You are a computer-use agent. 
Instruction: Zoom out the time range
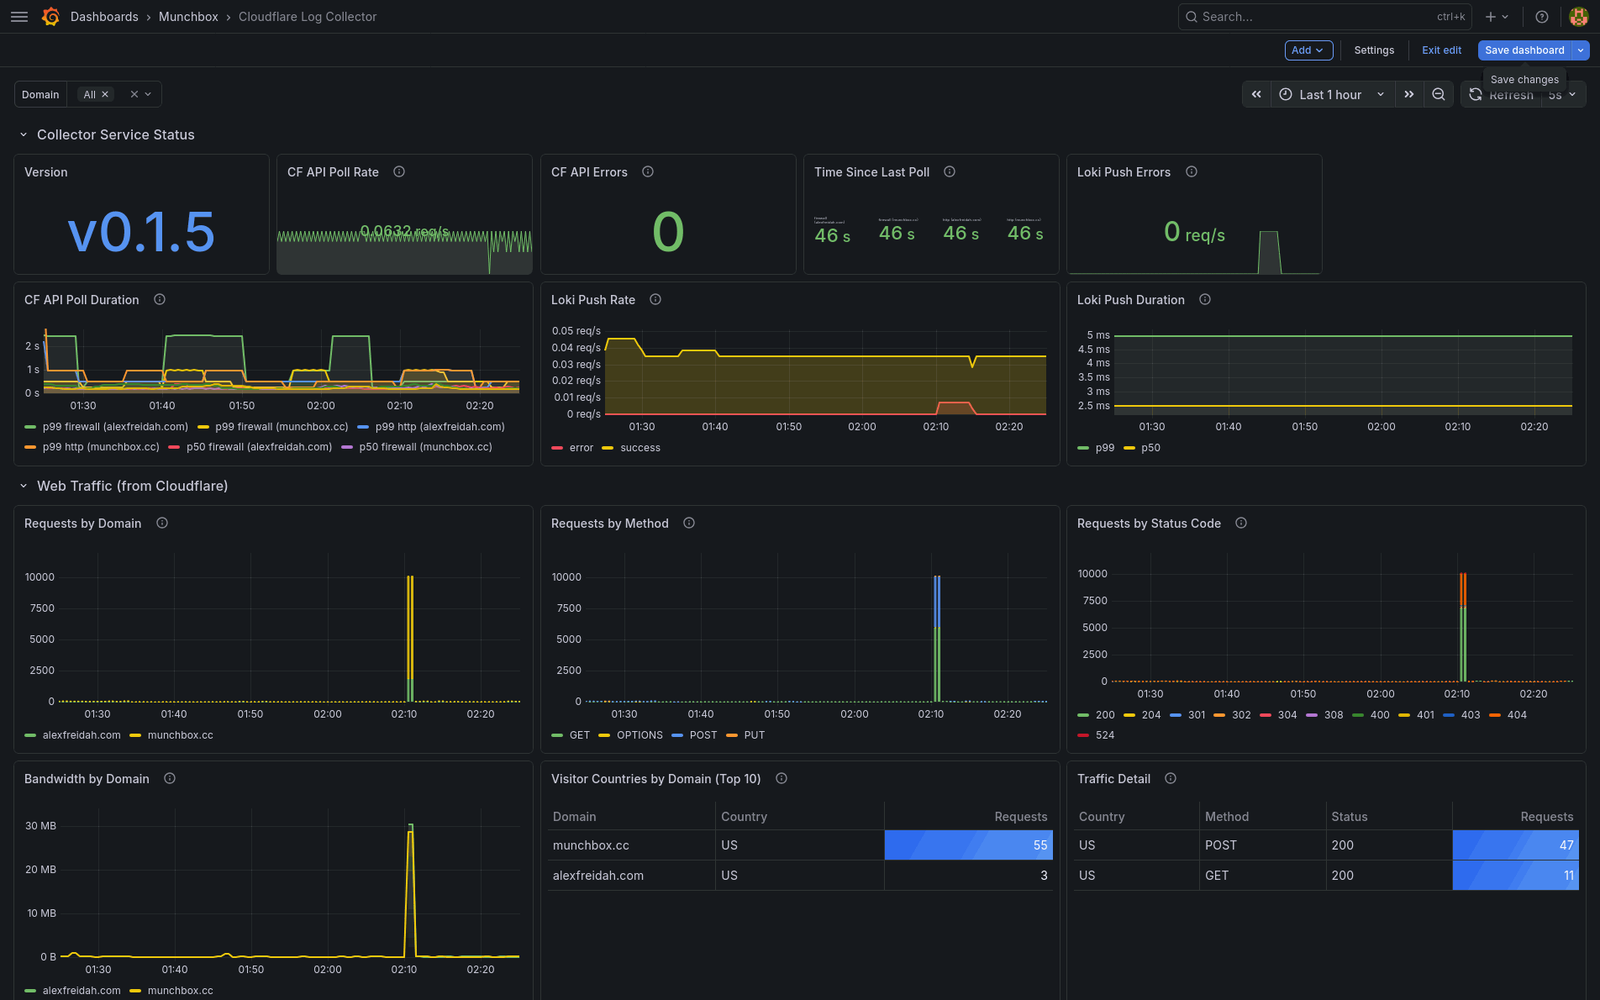(1439, 94)
